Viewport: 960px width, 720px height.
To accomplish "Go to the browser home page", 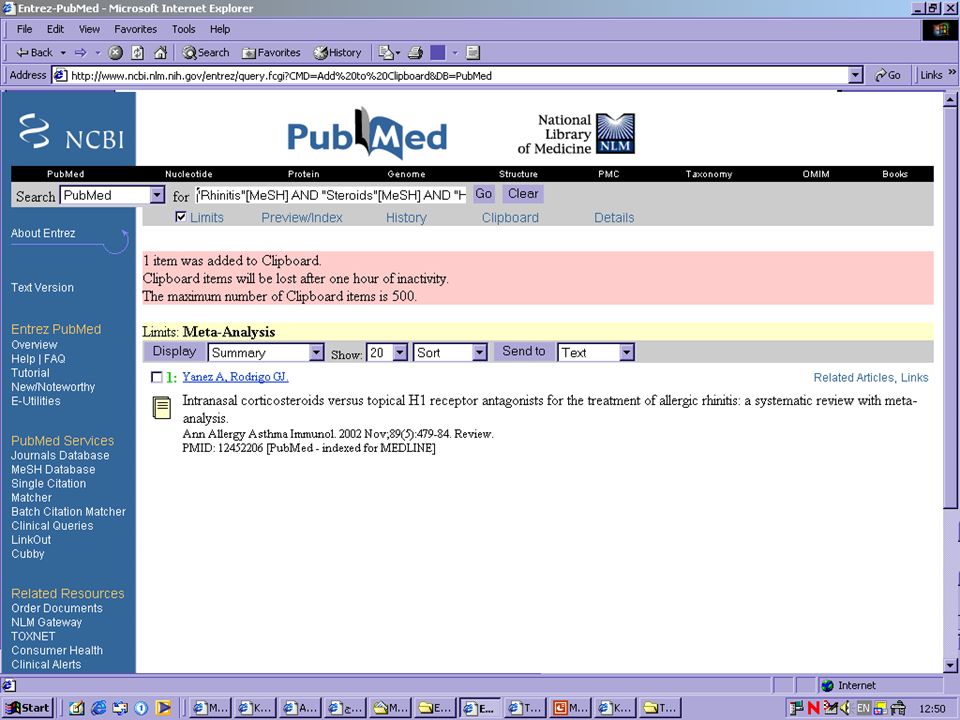I will tap(160, 53).
